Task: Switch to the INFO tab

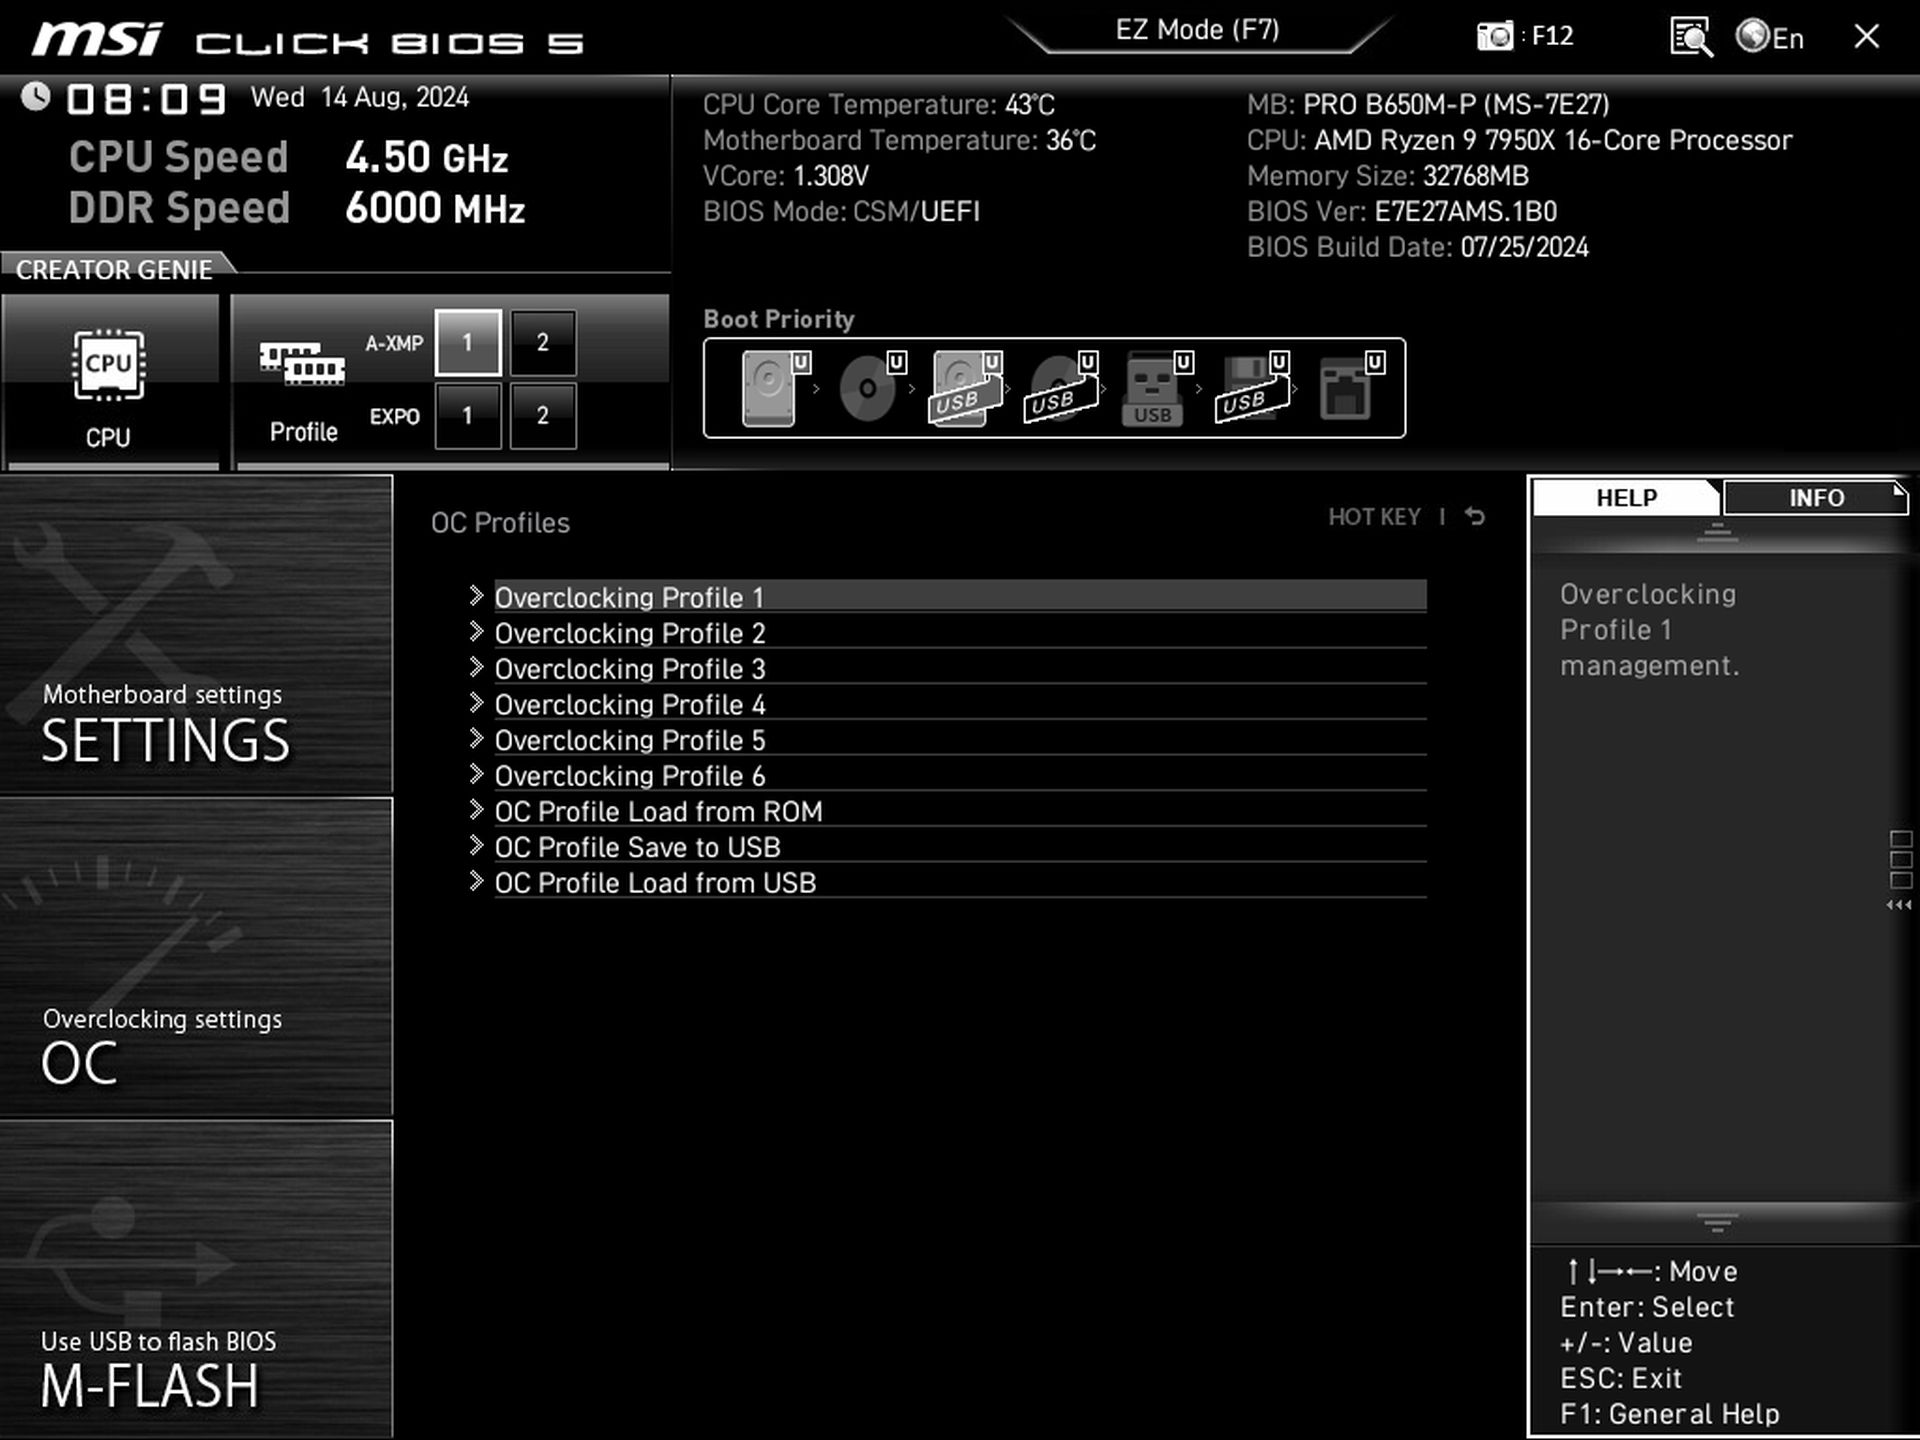Action: click(1815, 498)
